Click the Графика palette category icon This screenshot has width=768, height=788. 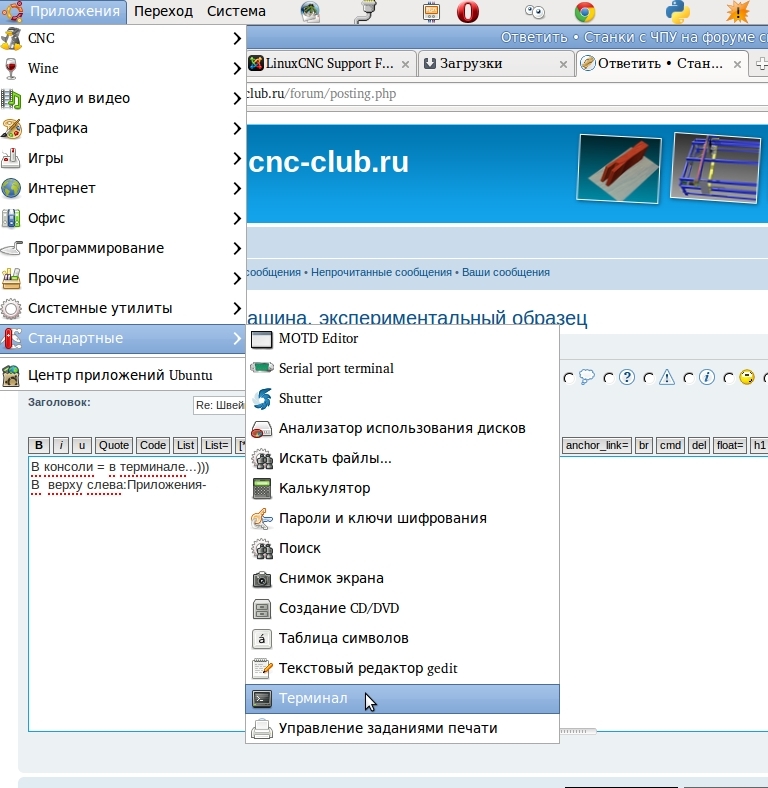[11, 129]
